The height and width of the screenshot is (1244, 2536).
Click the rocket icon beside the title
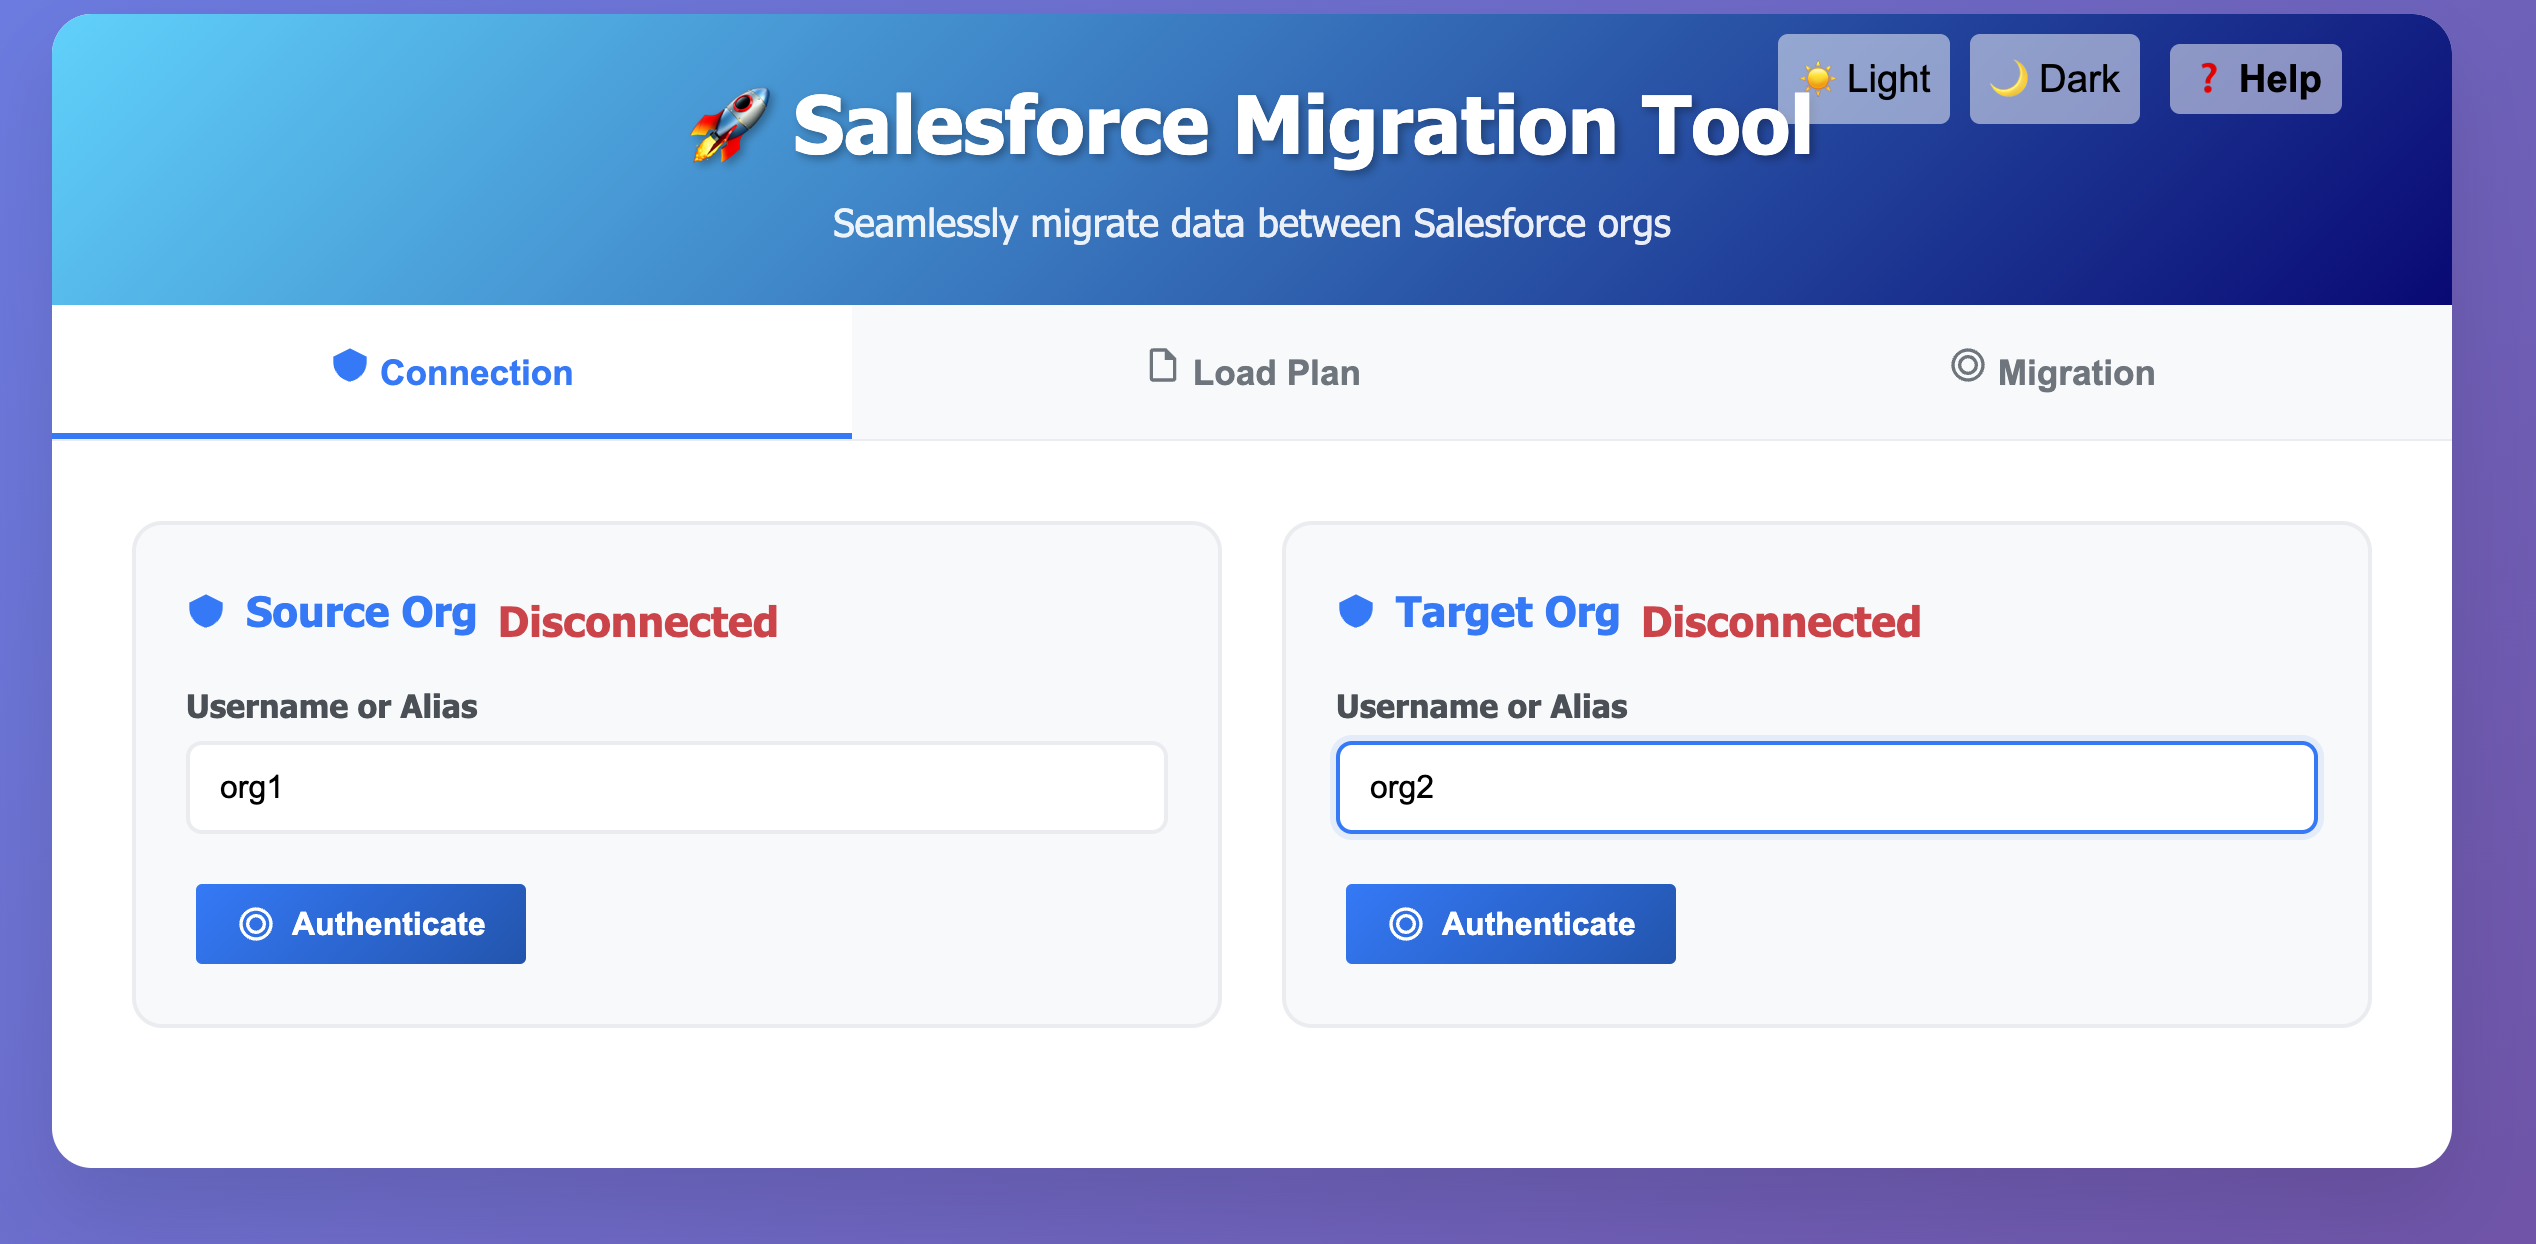pyautogui.click(x=730, y=125)
